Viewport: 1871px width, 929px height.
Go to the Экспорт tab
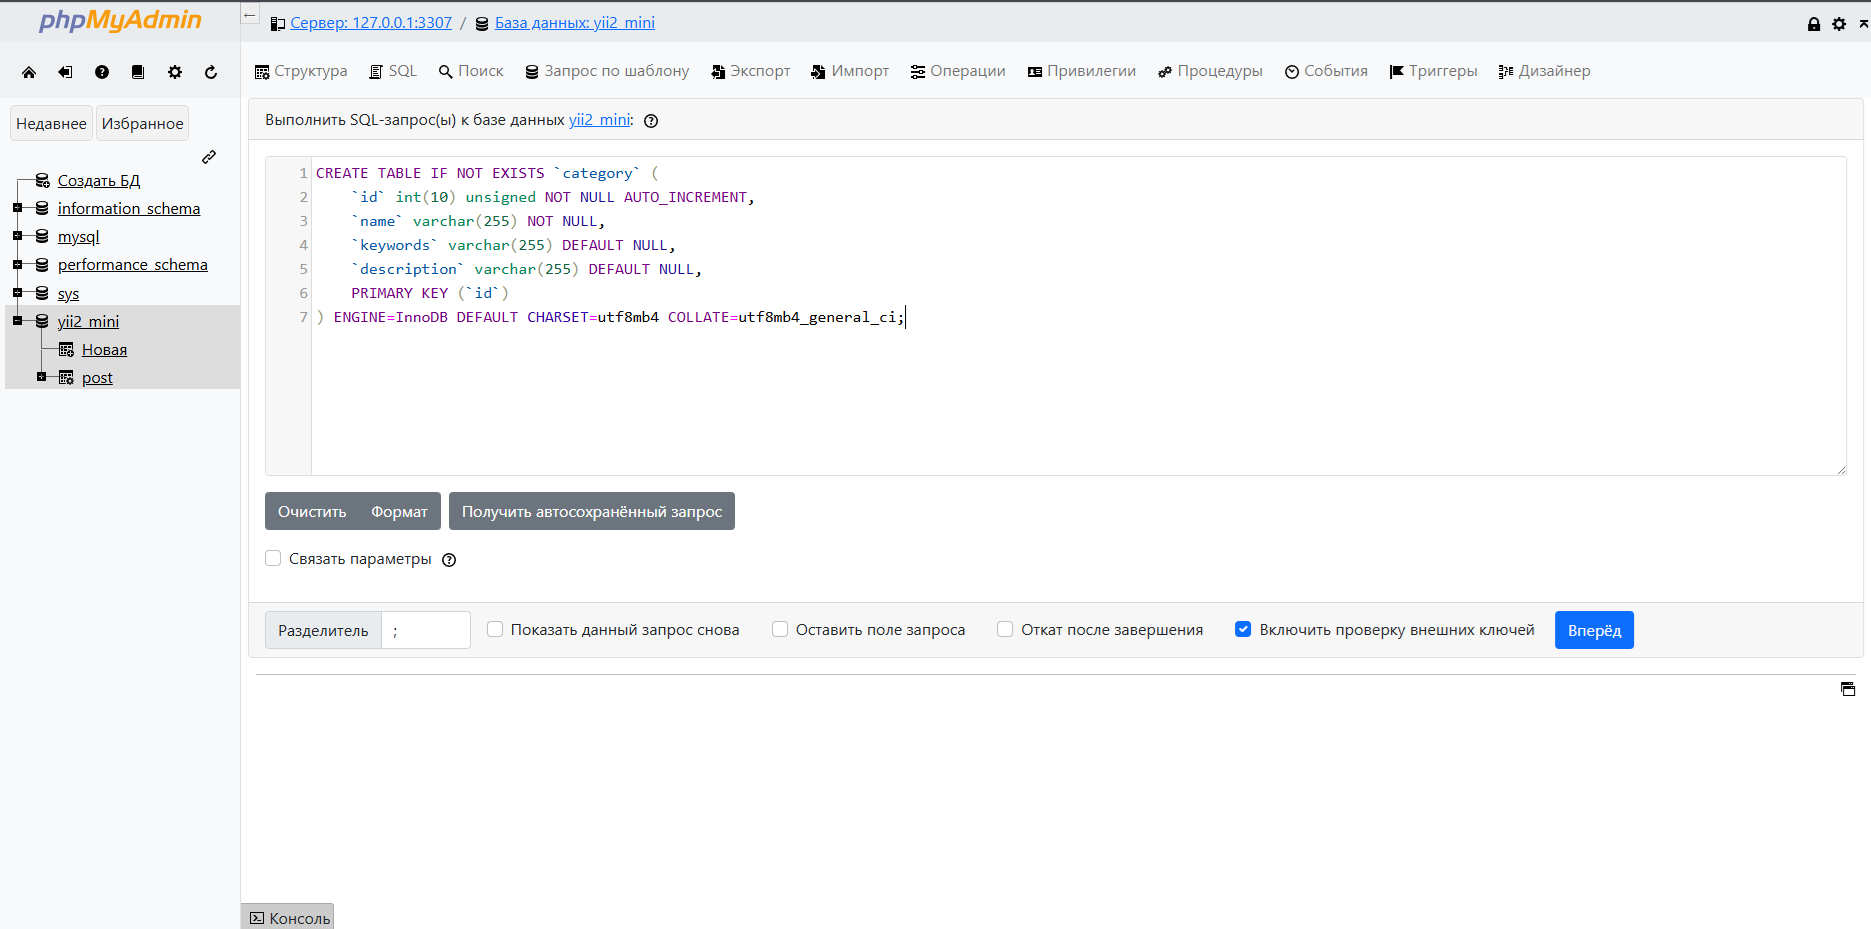tap(750, 71)
